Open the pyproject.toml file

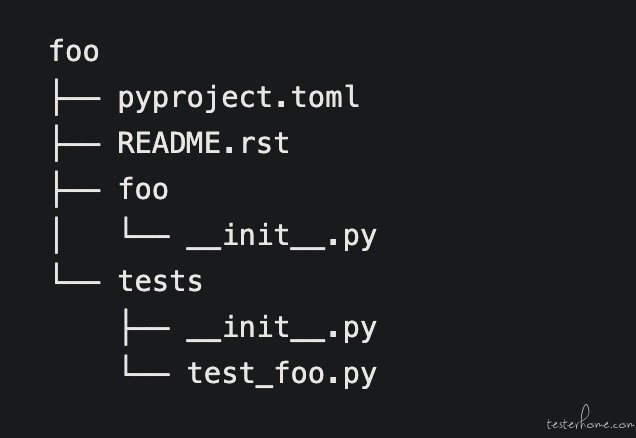pyautogui.click(x=238, y=98)
